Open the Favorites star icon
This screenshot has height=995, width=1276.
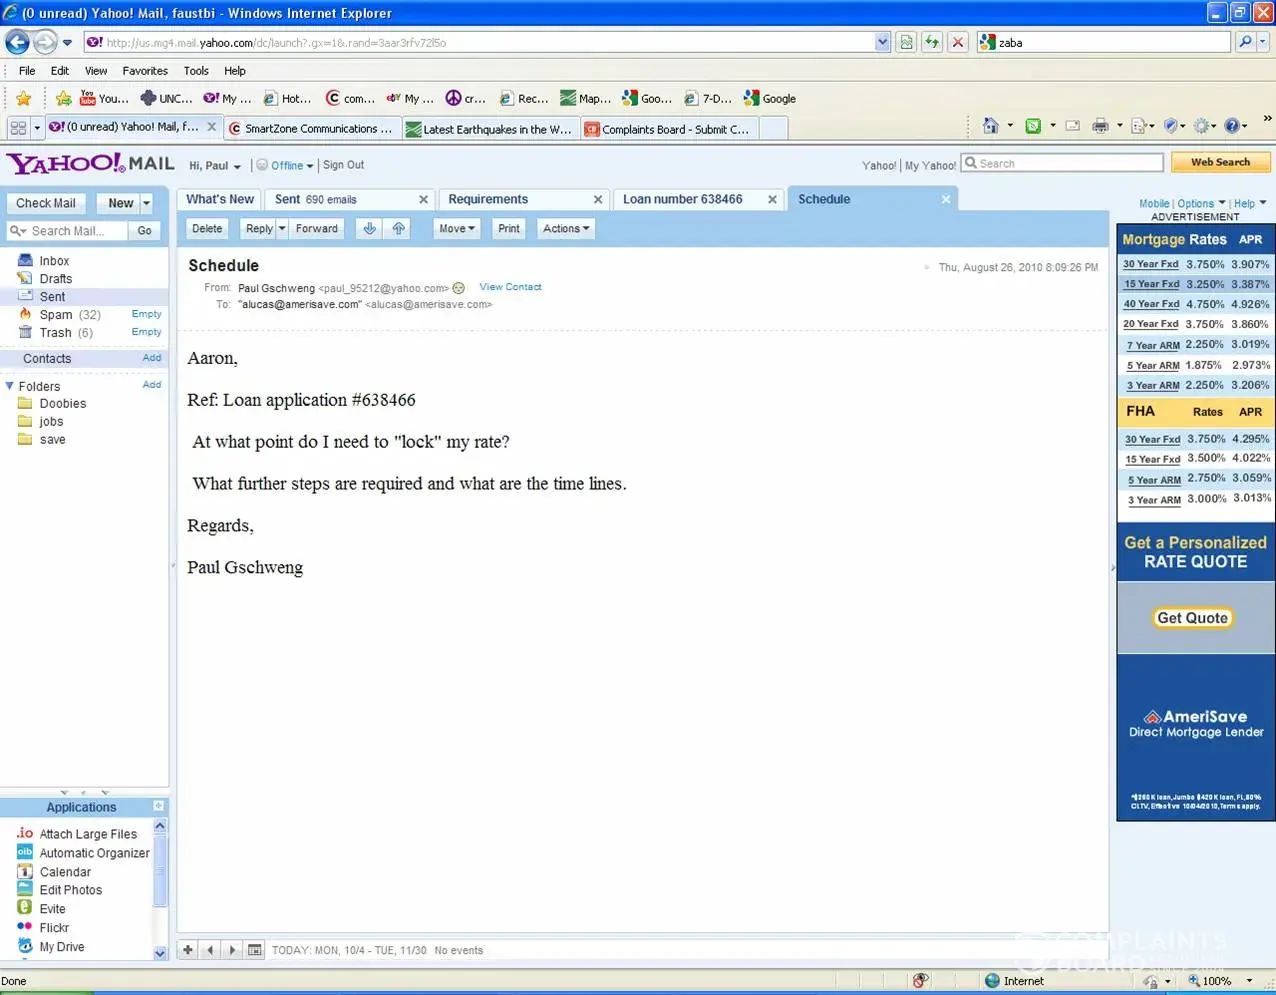24,98
